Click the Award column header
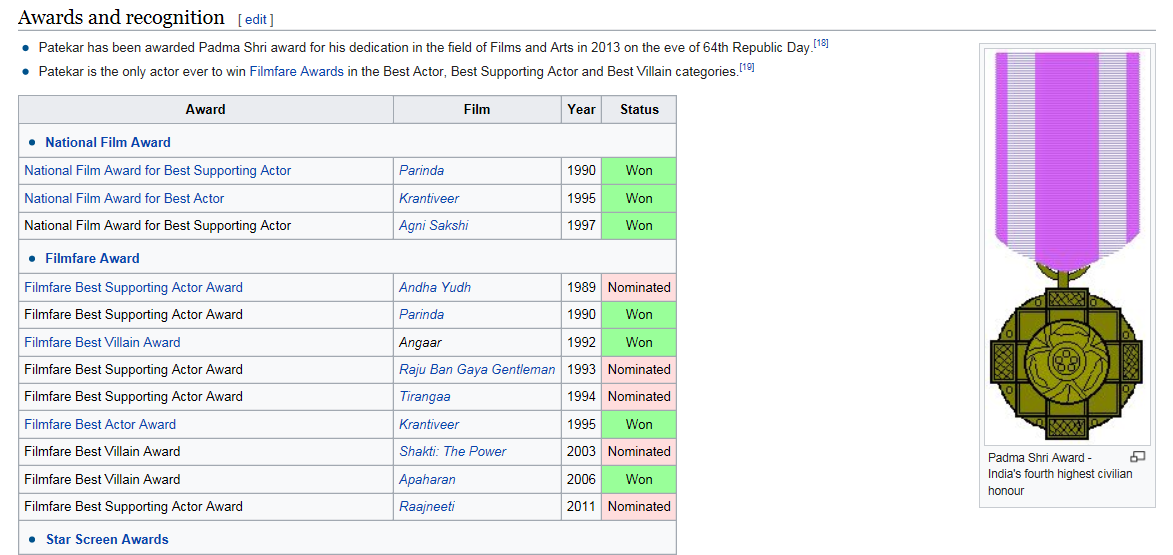This screenshot has width=1173, height=555. [206, 109]
